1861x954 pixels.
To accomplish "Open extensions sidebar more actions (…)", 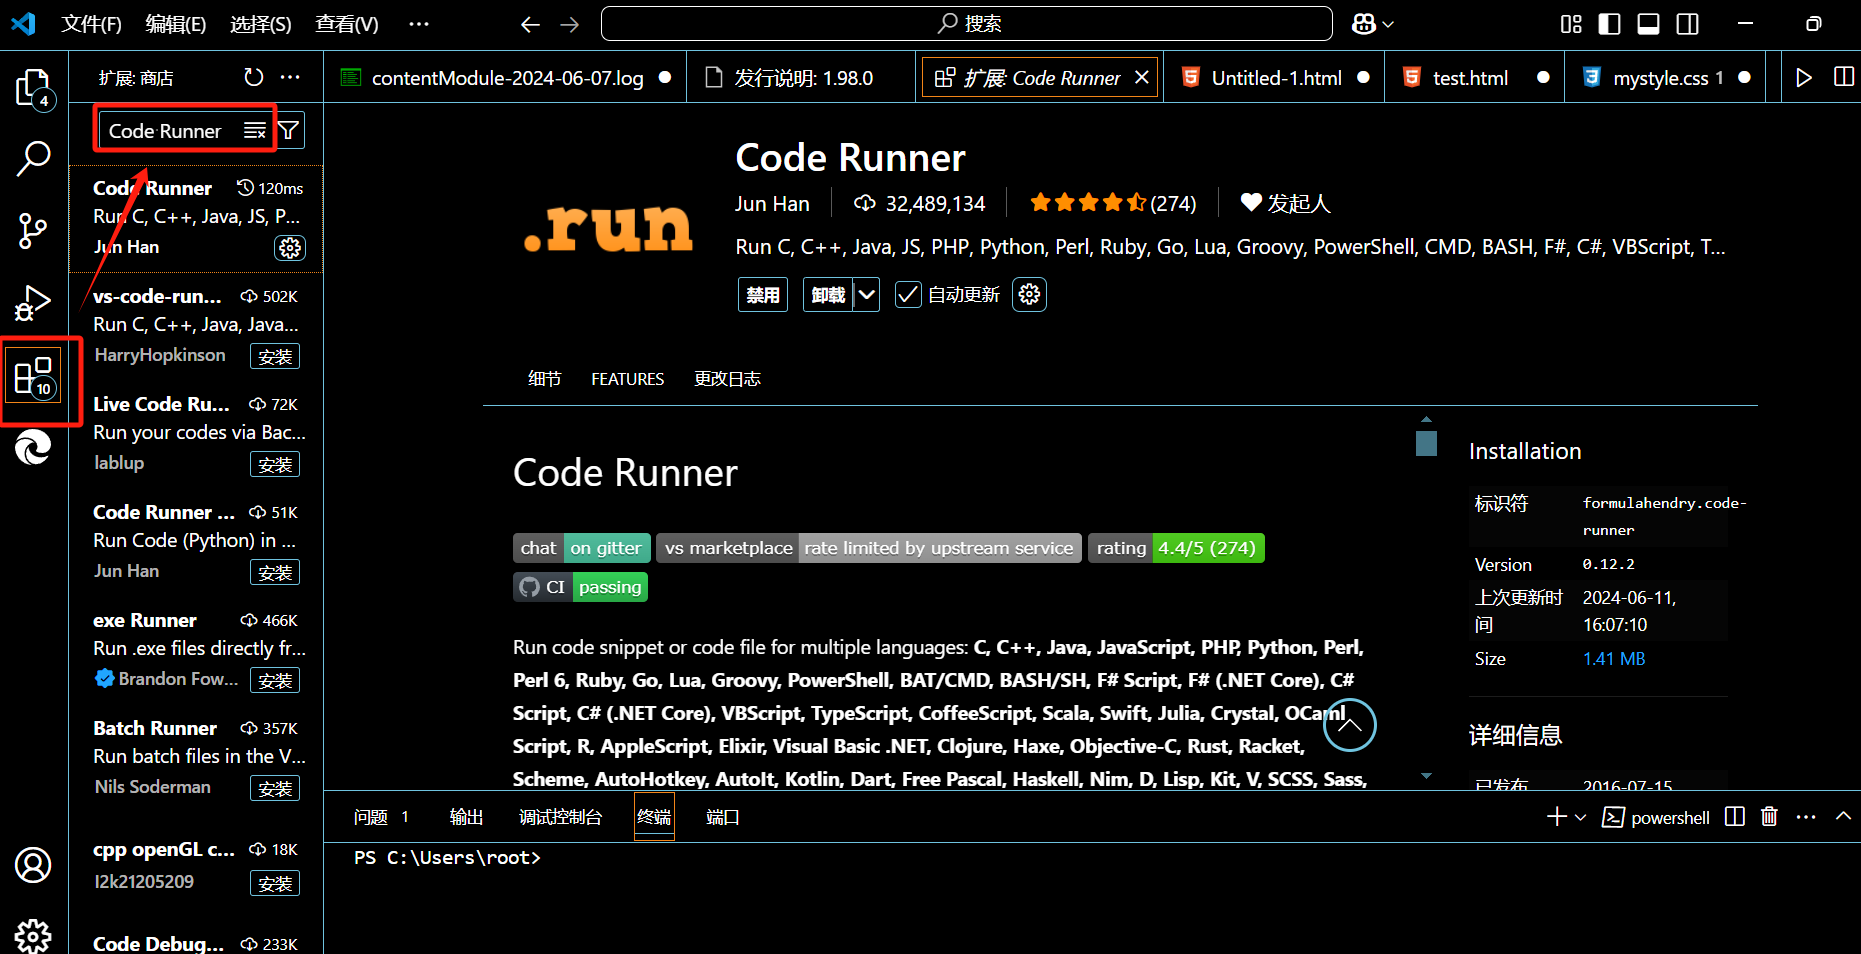I will click(x=290, y=77).
